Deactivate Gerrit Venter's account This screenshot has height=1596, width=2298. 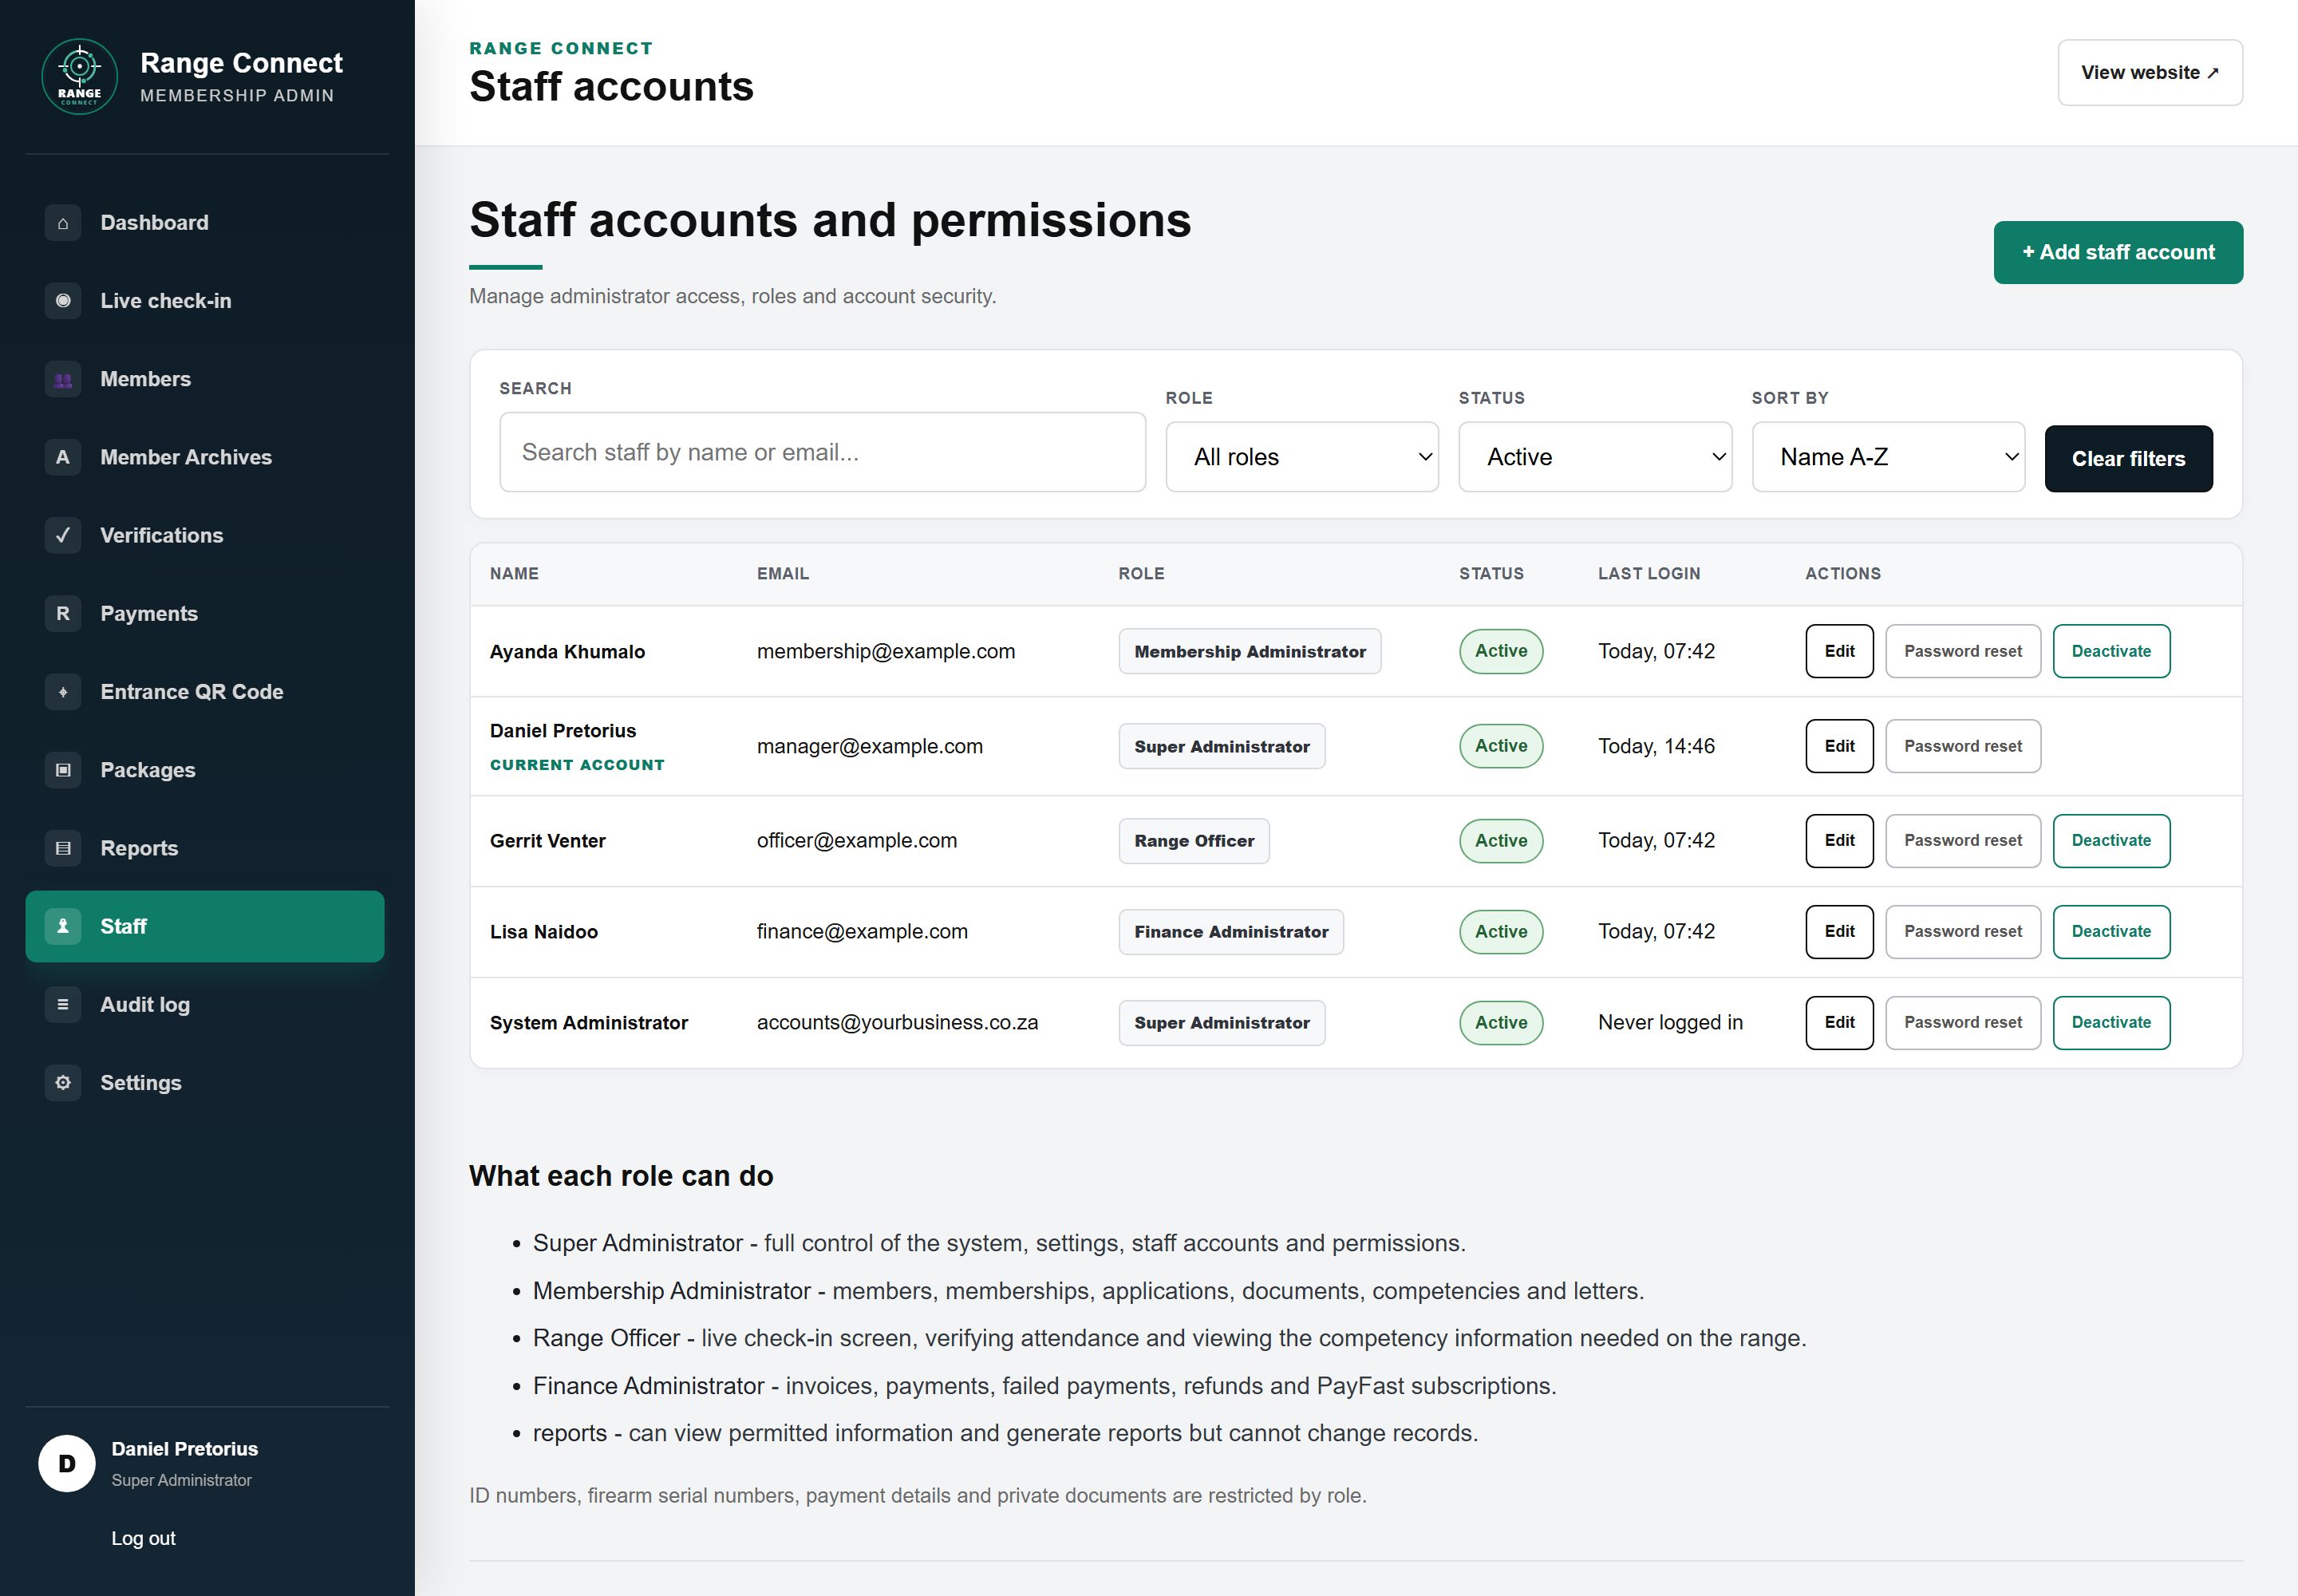(2111, 841)
